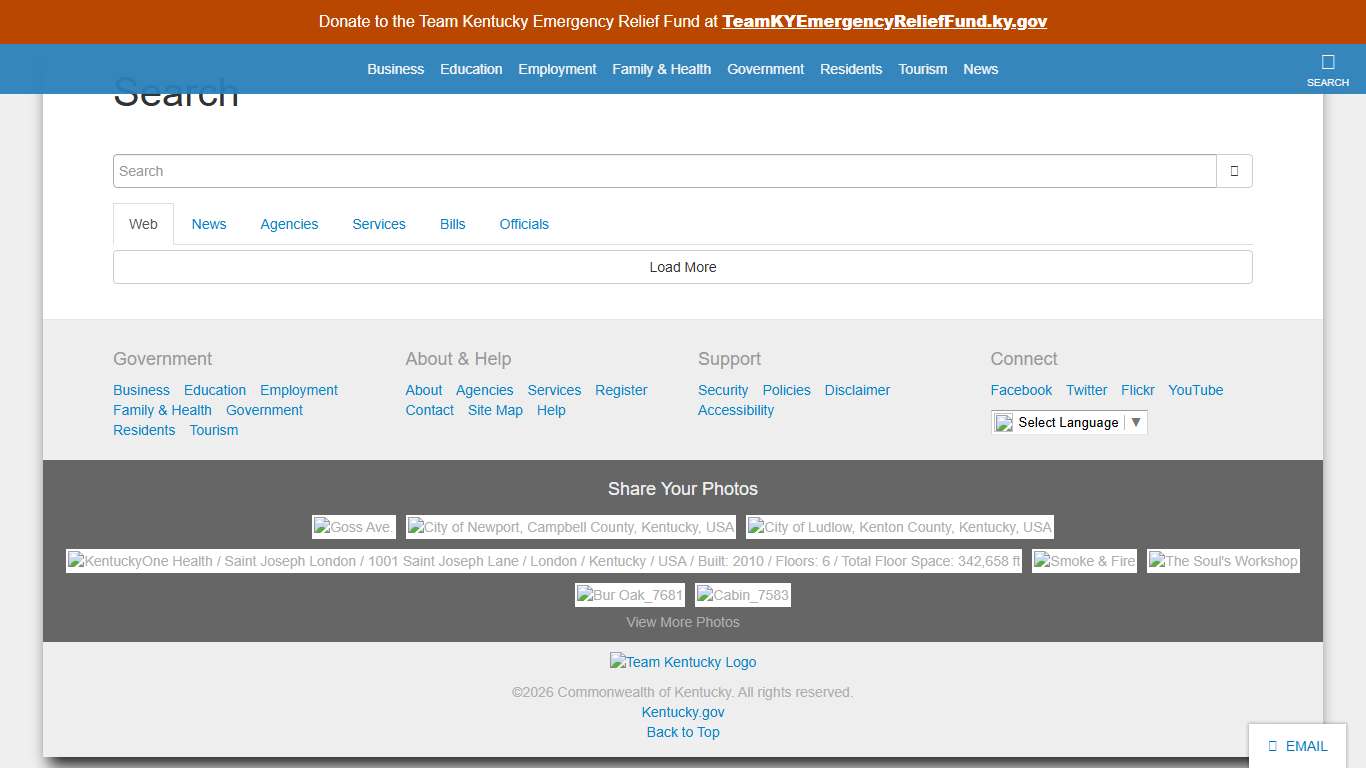Click the Team Kentucky Logo image
1366x768 pixels.
(683, 662)
